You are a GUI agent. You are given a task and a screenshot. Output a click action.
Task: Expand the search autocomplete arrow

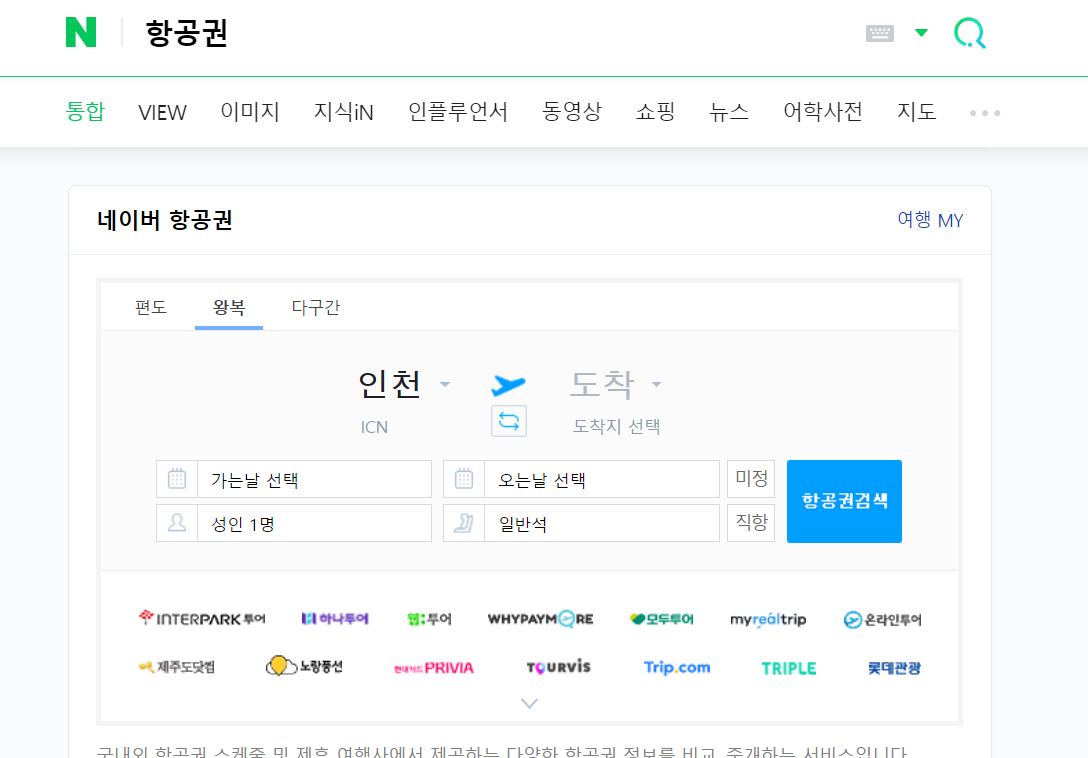(x=921, y=33)
